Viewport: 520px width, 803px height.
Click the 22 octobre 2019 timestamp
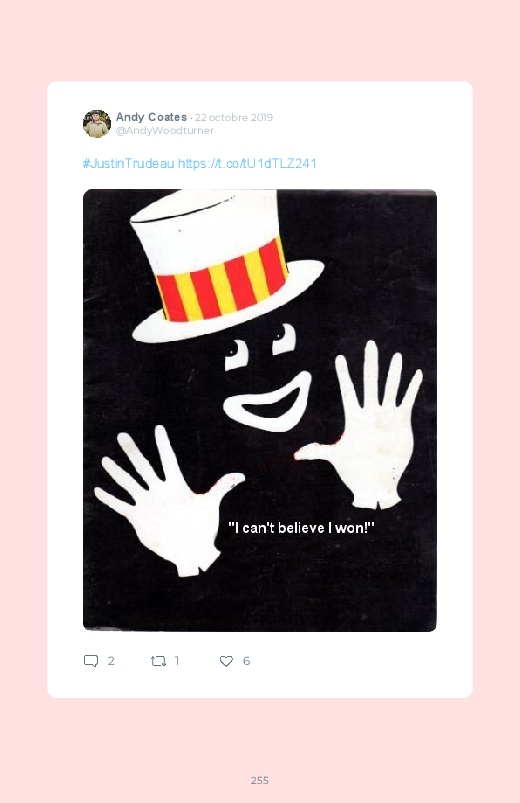(234, 117)
